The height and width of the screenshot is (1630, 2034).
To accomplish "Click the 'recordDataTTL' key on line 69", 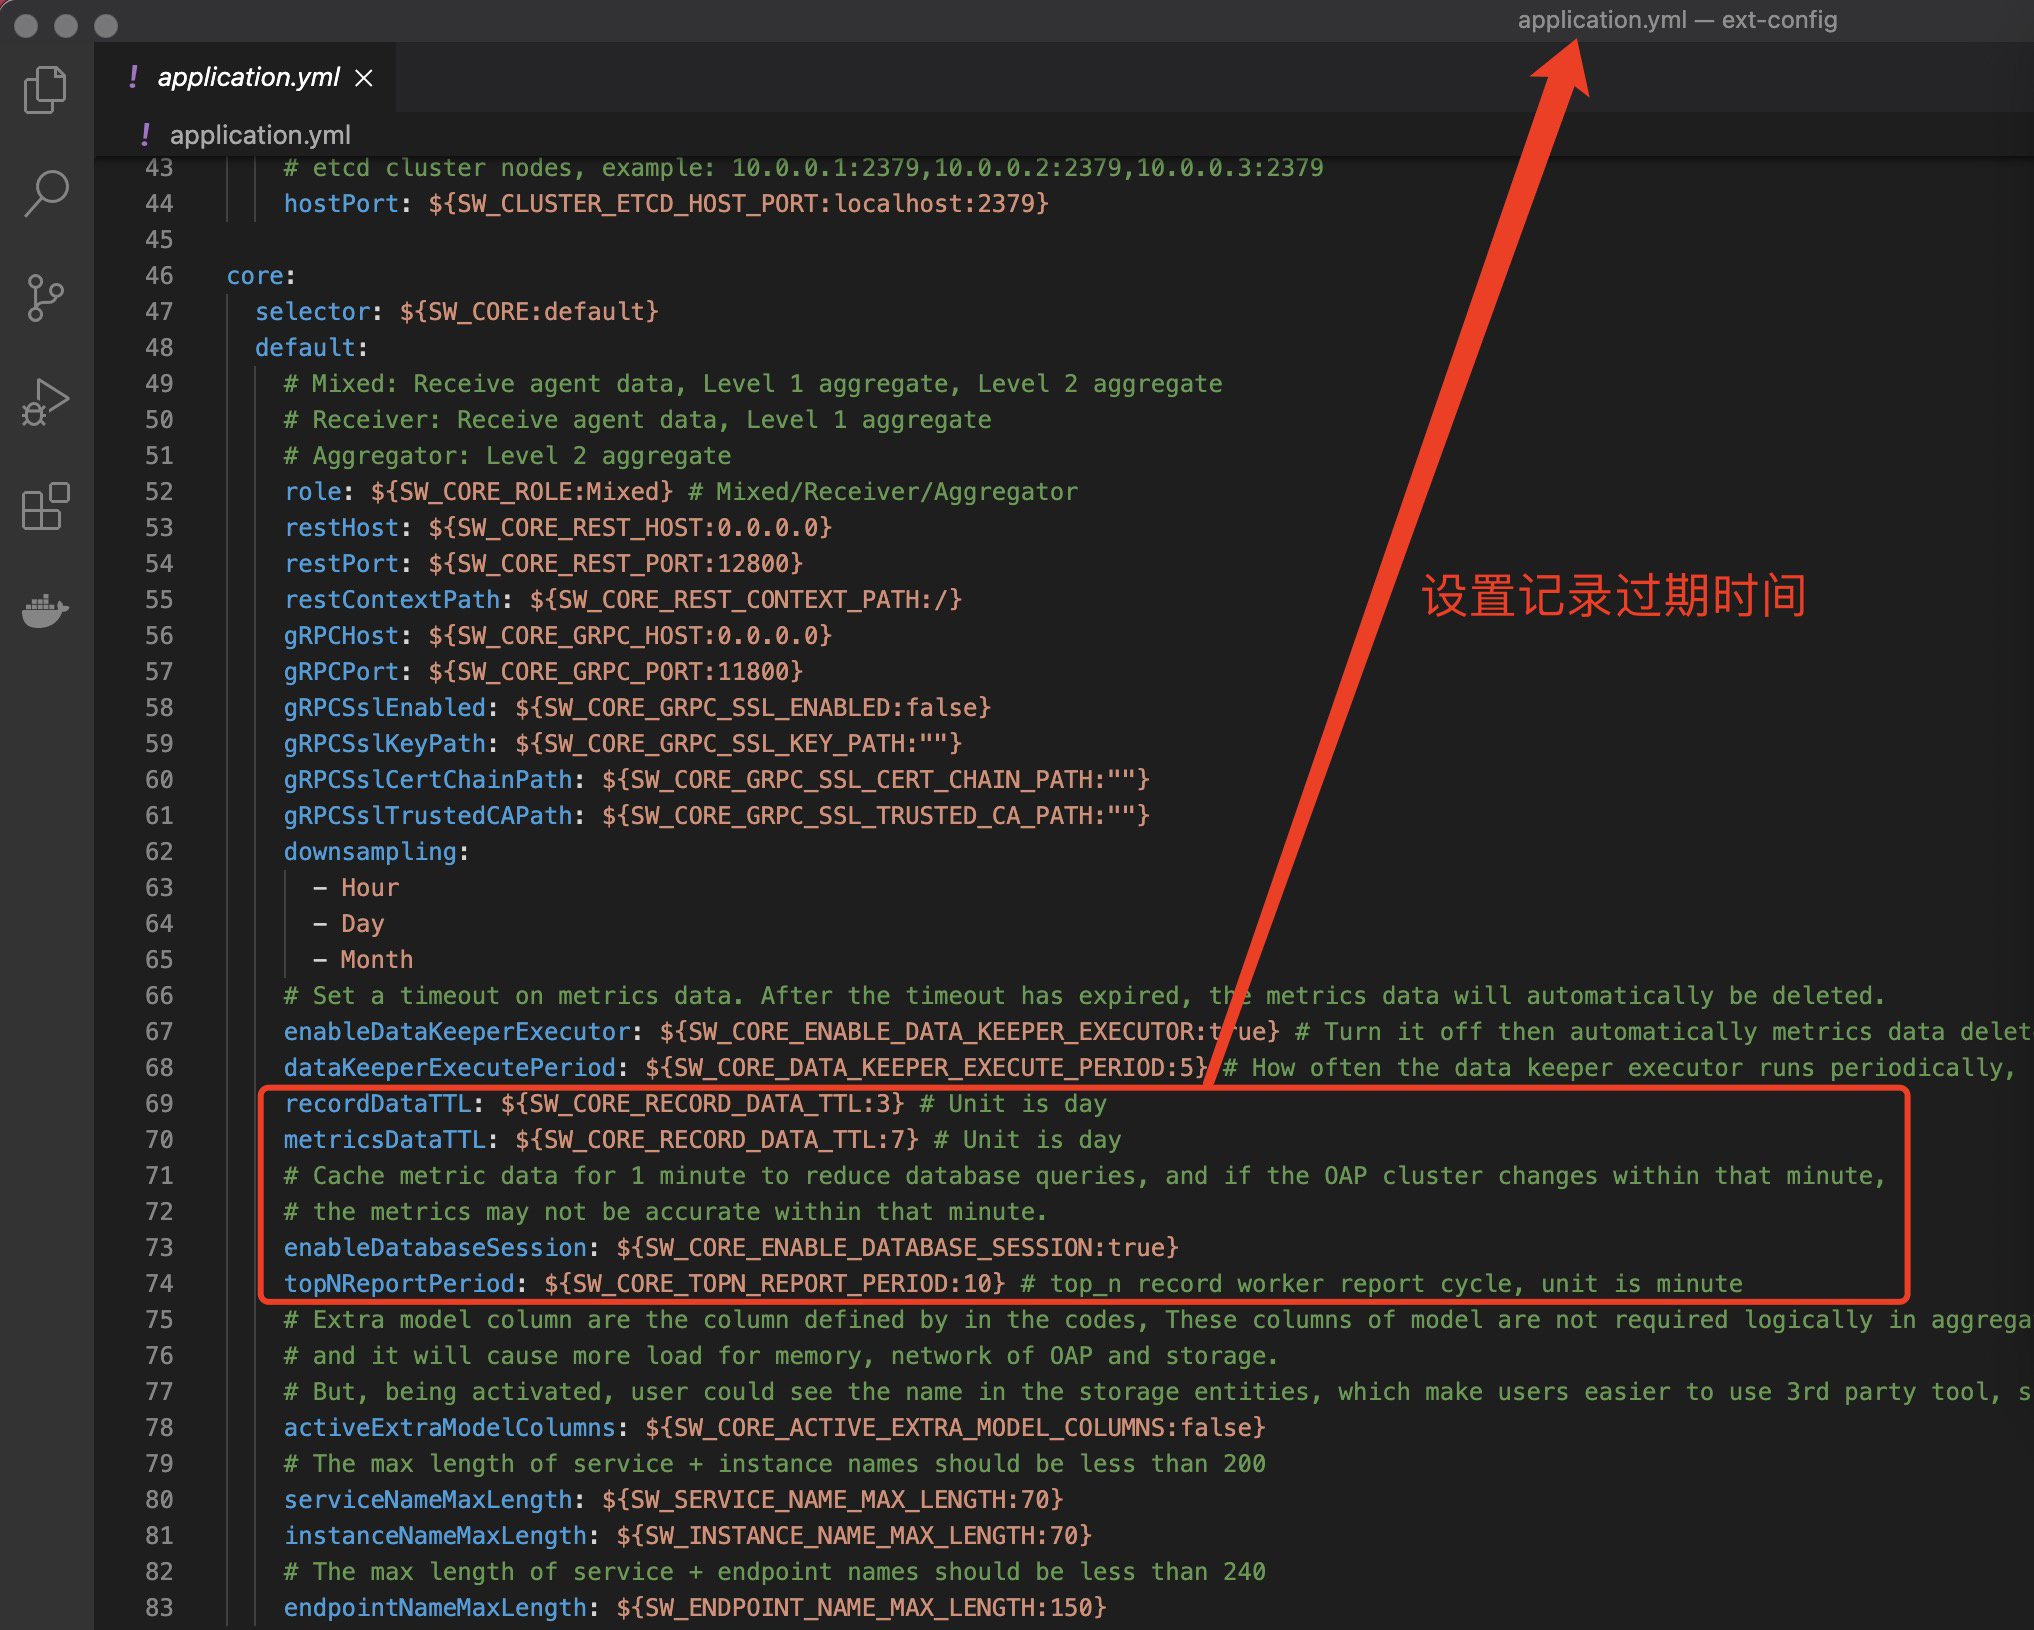I will click(x=378, y=1103).
